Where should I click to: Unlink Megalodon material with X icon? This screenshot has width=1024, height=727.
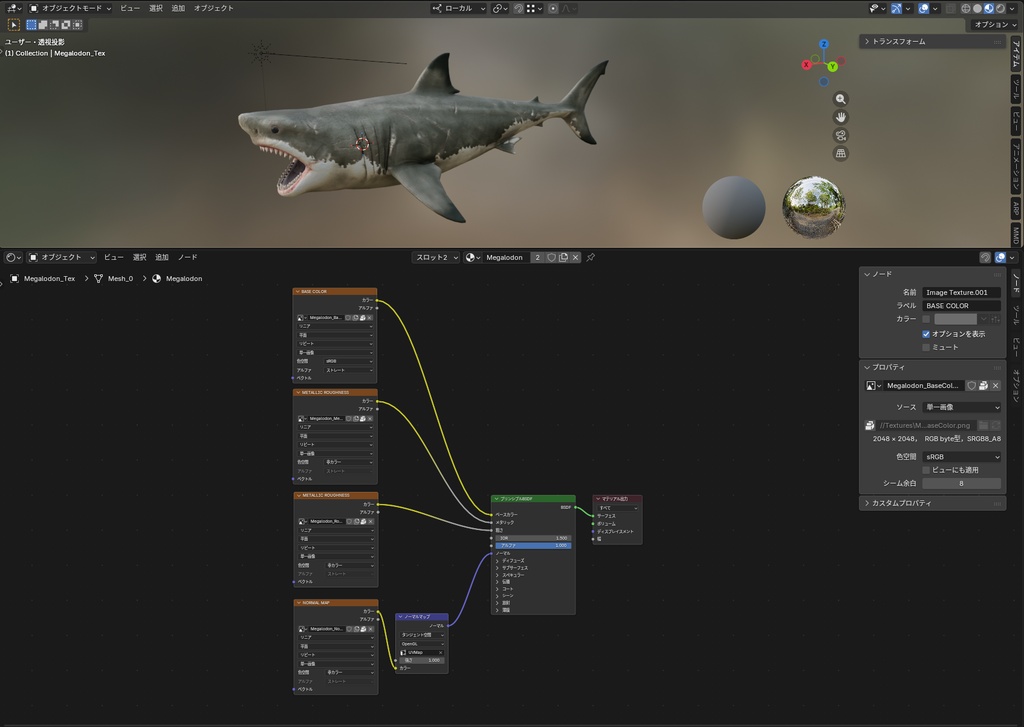coord(575,257)
